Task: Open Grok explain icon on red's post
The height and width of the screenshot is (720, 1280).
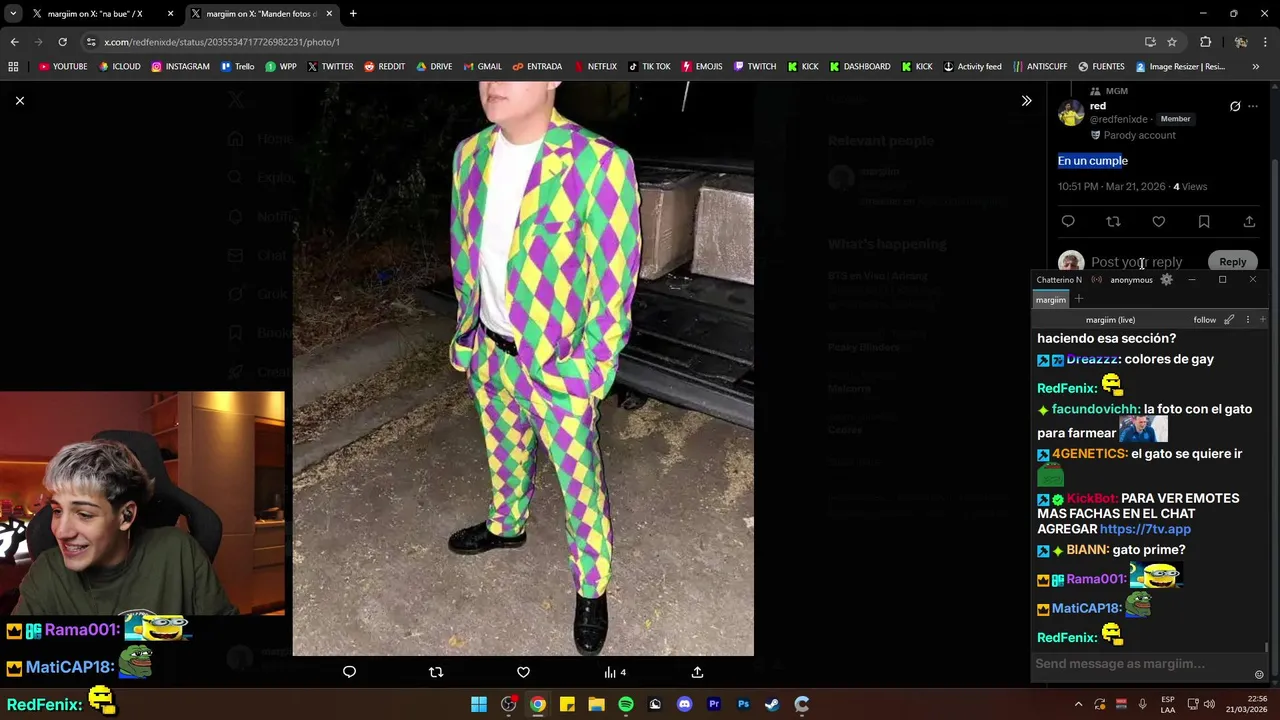Action: pos(1235,106)
